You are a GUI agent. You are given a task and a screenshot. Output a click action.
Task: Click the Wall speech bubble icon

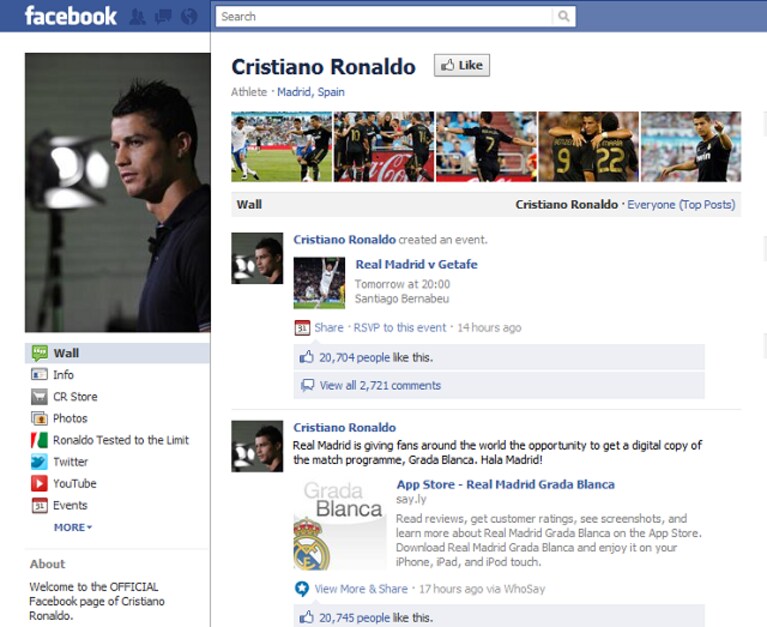pos(40,353)
